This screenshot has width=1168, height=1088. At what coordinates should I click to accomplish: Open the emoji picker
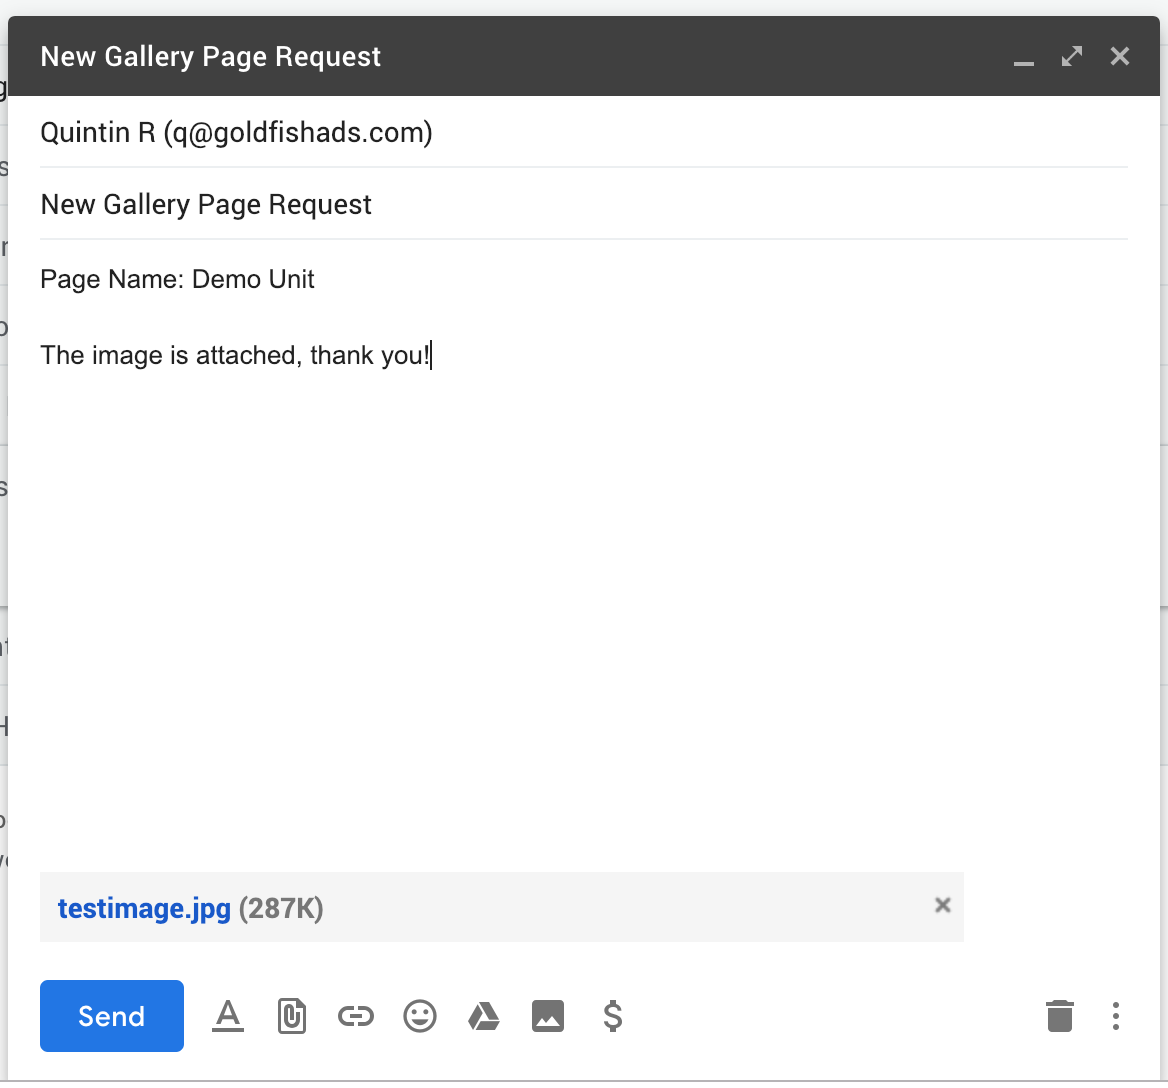tap(420, 1016)
